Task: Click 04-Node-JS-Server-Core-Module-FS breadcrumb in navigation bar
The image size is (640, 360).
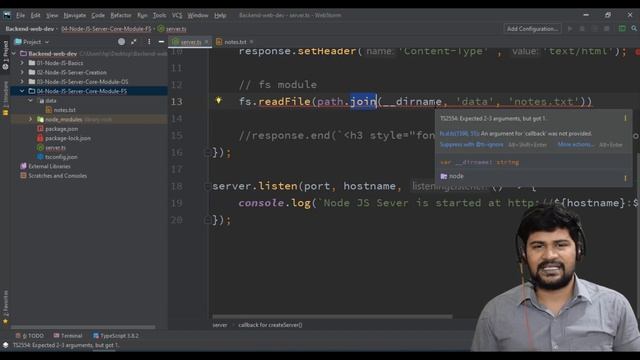Action: (x=106, y=29)
